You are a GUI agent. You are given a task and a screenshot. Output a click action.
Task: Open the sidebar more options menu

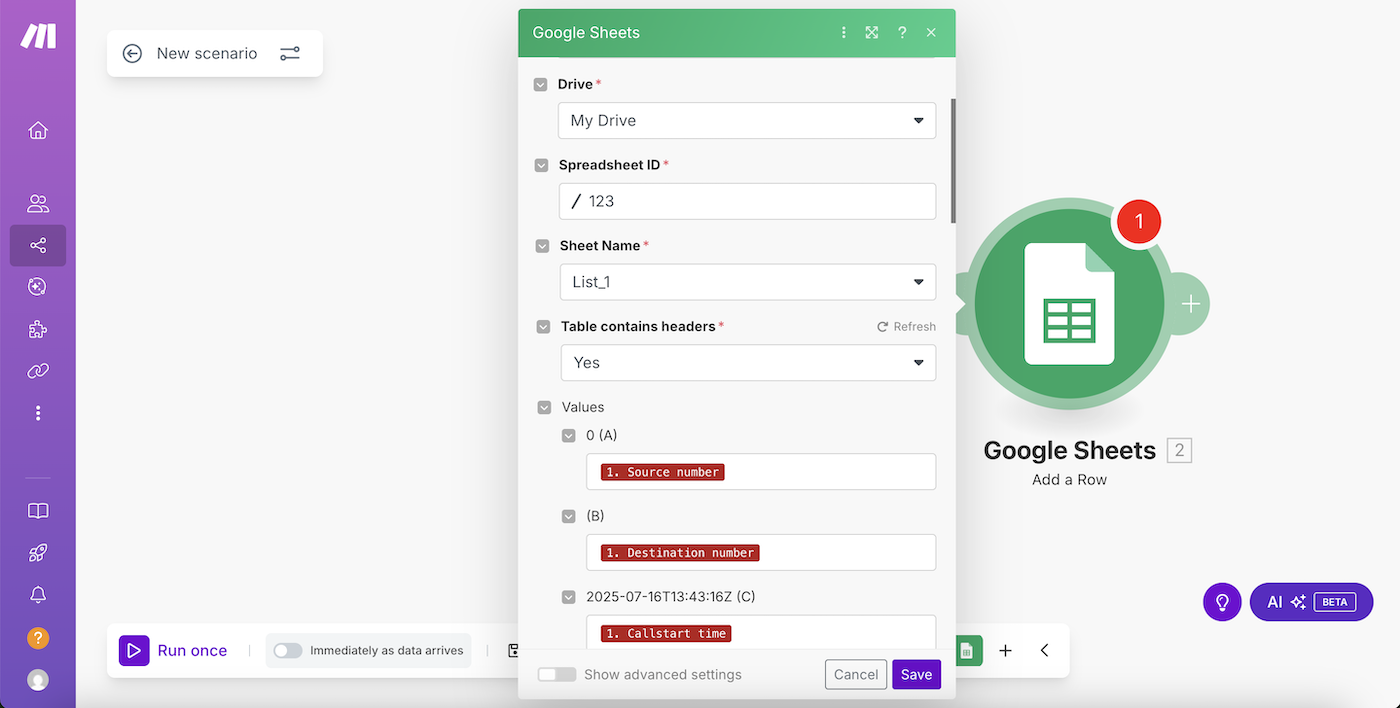38,413
